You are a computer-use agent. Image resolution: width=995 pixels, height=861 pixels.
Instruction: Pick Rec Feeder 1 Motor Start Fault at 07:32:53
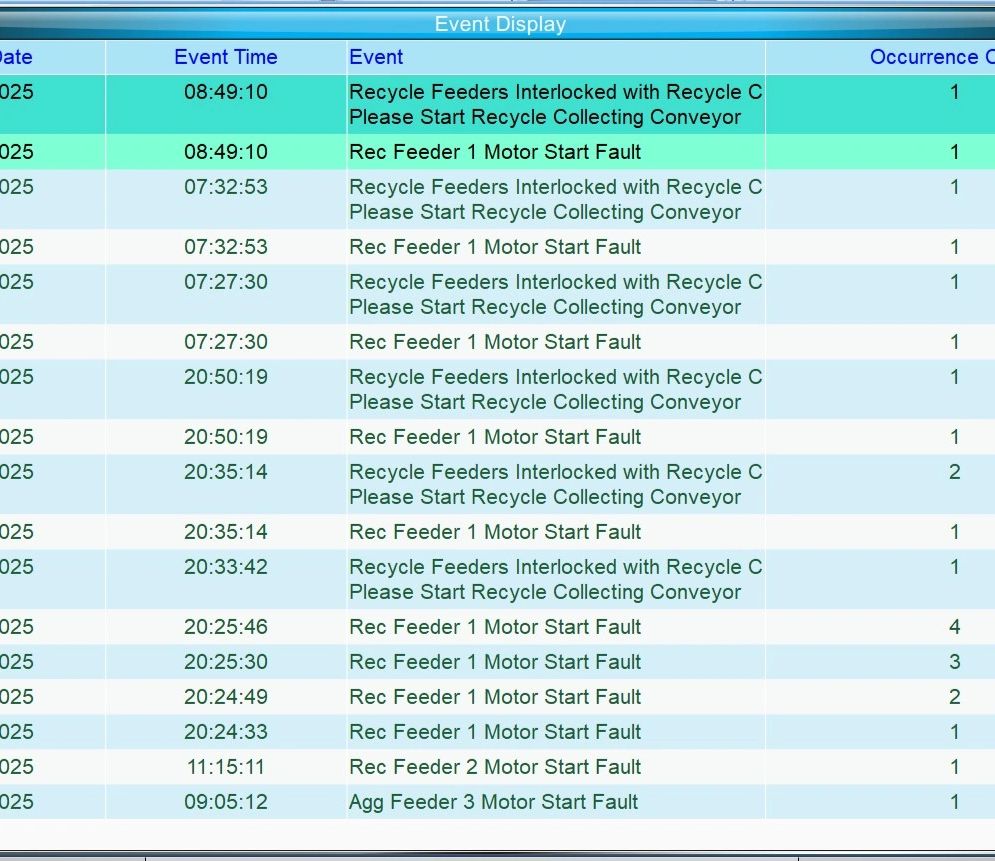pos(495,247)
